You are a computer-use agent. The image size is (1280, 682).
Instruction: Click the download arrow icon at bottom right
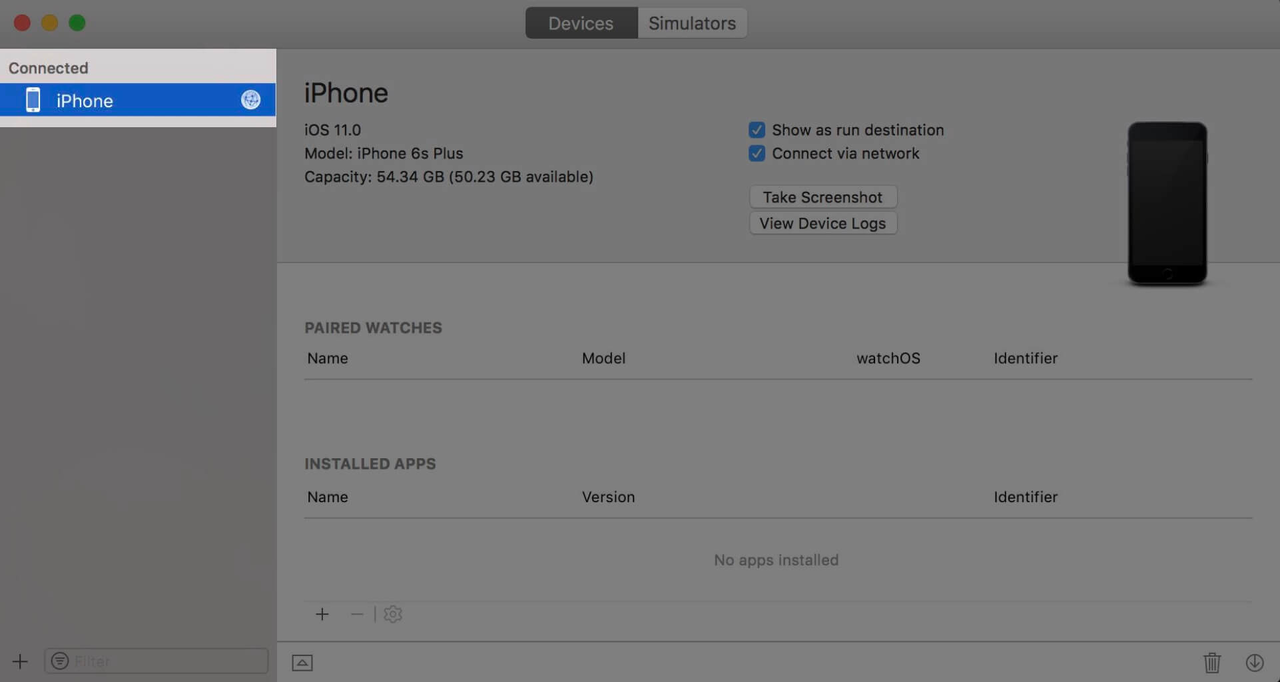pos(1255,662)
